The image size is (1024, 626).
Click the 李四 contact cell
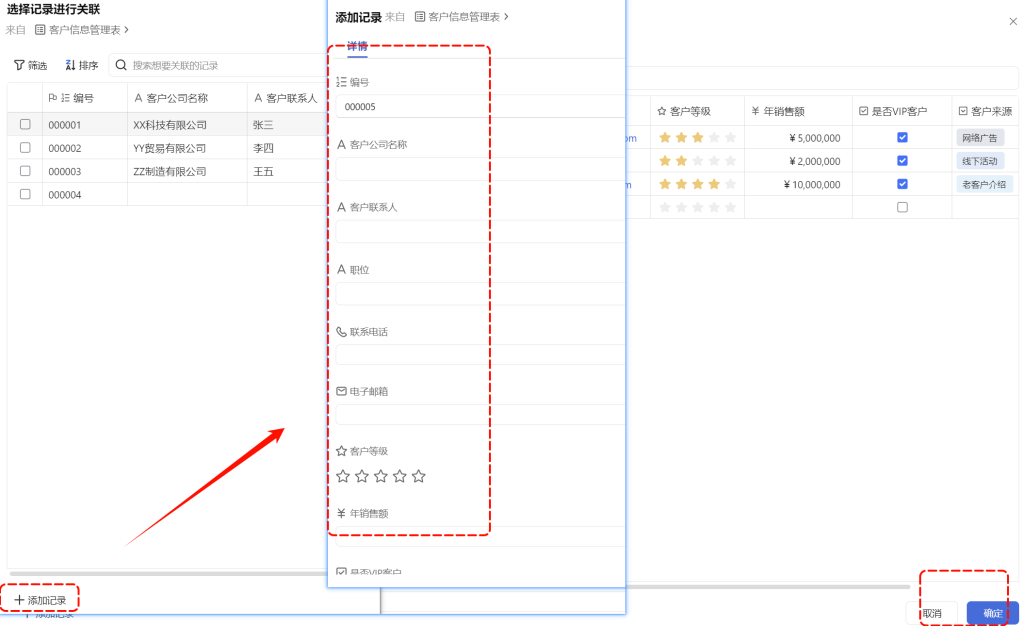287,148
